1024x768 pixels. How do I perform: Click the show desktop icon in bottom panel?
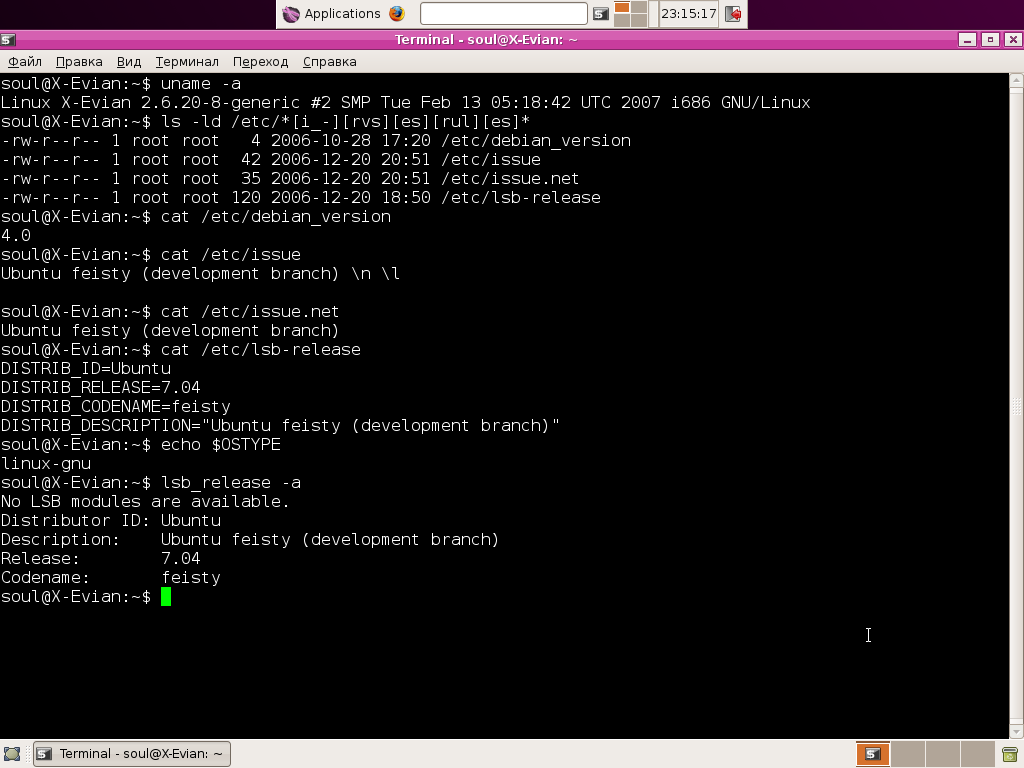click(12, 754)
